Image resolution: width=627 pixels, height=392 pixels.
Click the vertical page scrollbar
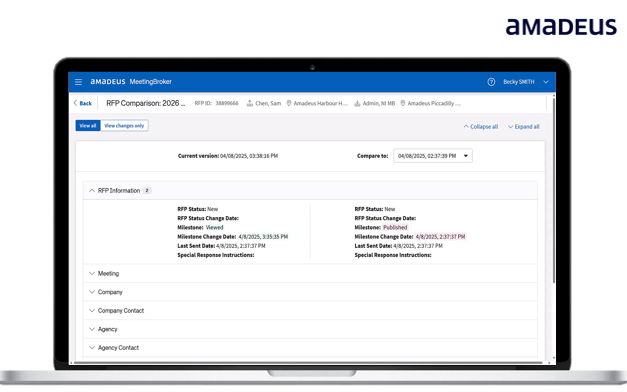[553, 190]
